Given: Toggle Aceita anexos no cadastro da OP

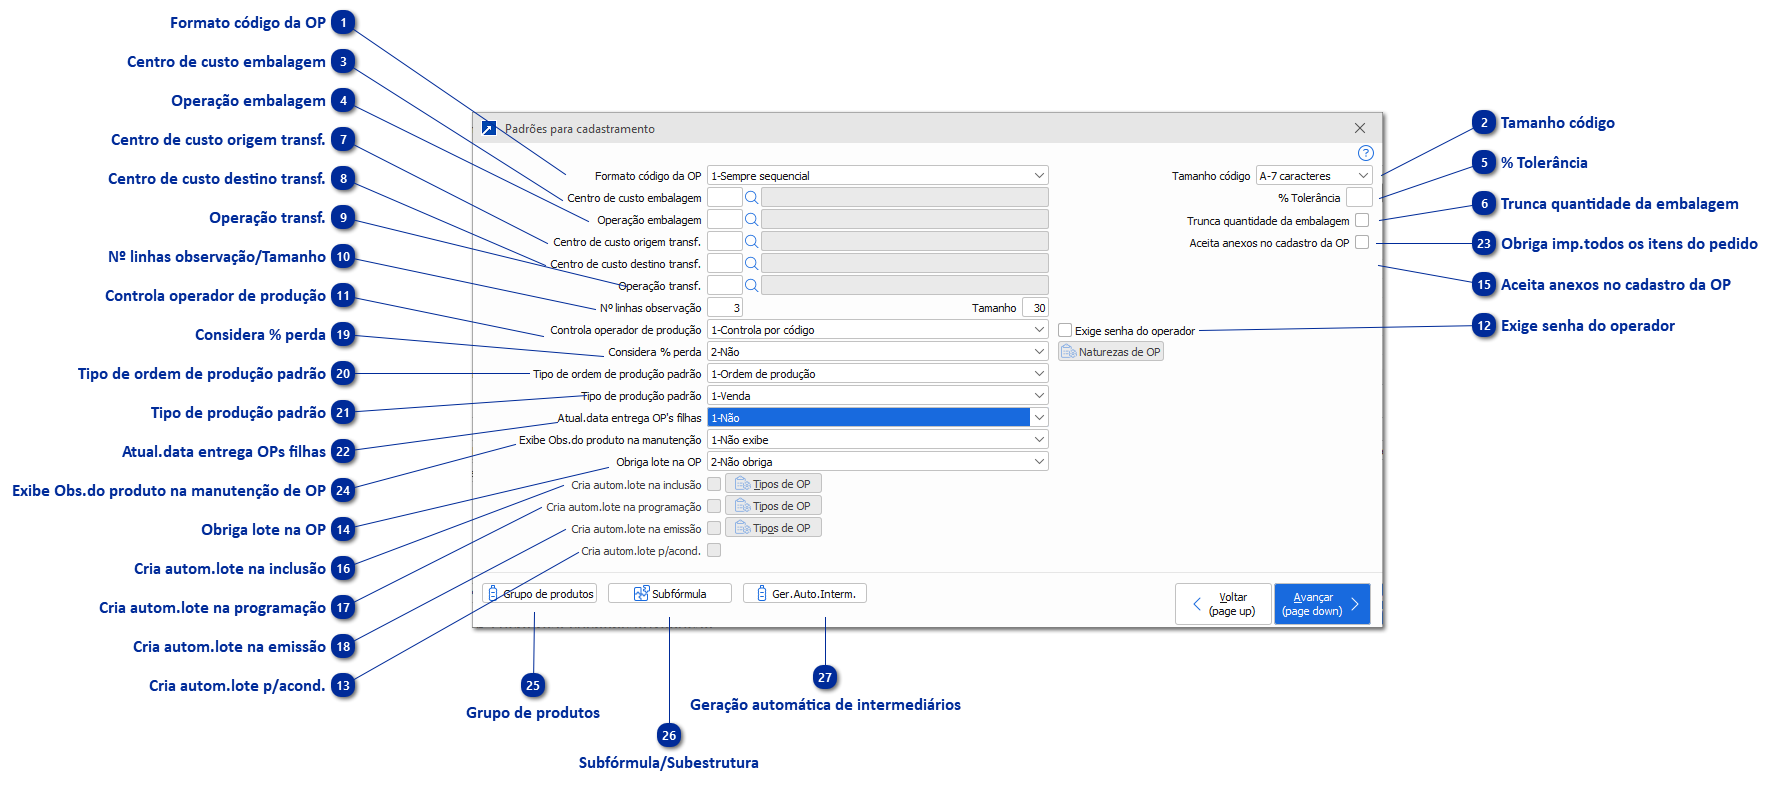Looking at the screenshot, I should click(1362, 242).
